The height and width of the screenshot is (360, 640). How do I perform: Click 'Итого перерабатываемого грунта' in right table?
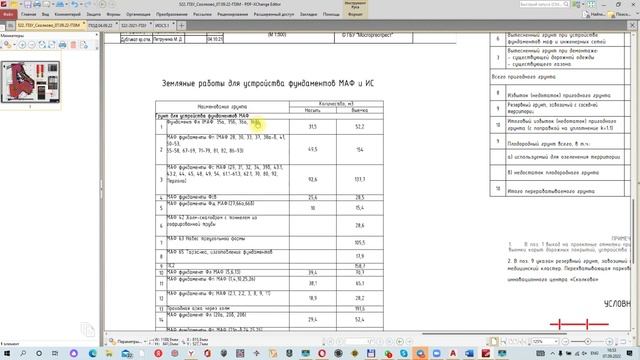(x=551, y=191)
